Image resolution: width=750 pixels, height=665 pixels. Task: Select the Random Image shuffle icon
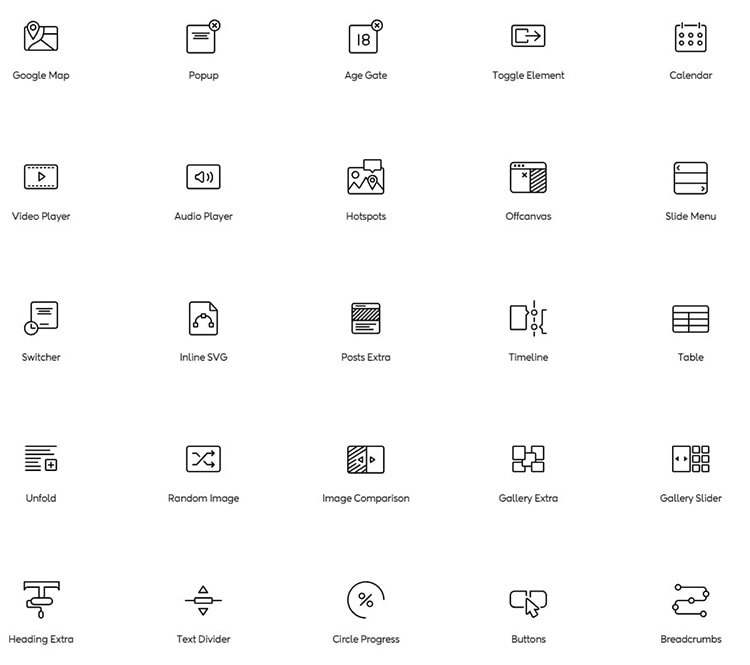coord(203,458)
